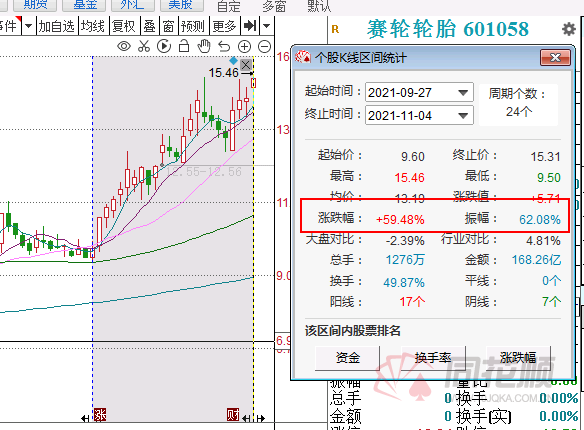Viewport: 584px width, 430px height.
Task: Click the jump-to-end arrow toolbar icon
Action: click(250, 26)
